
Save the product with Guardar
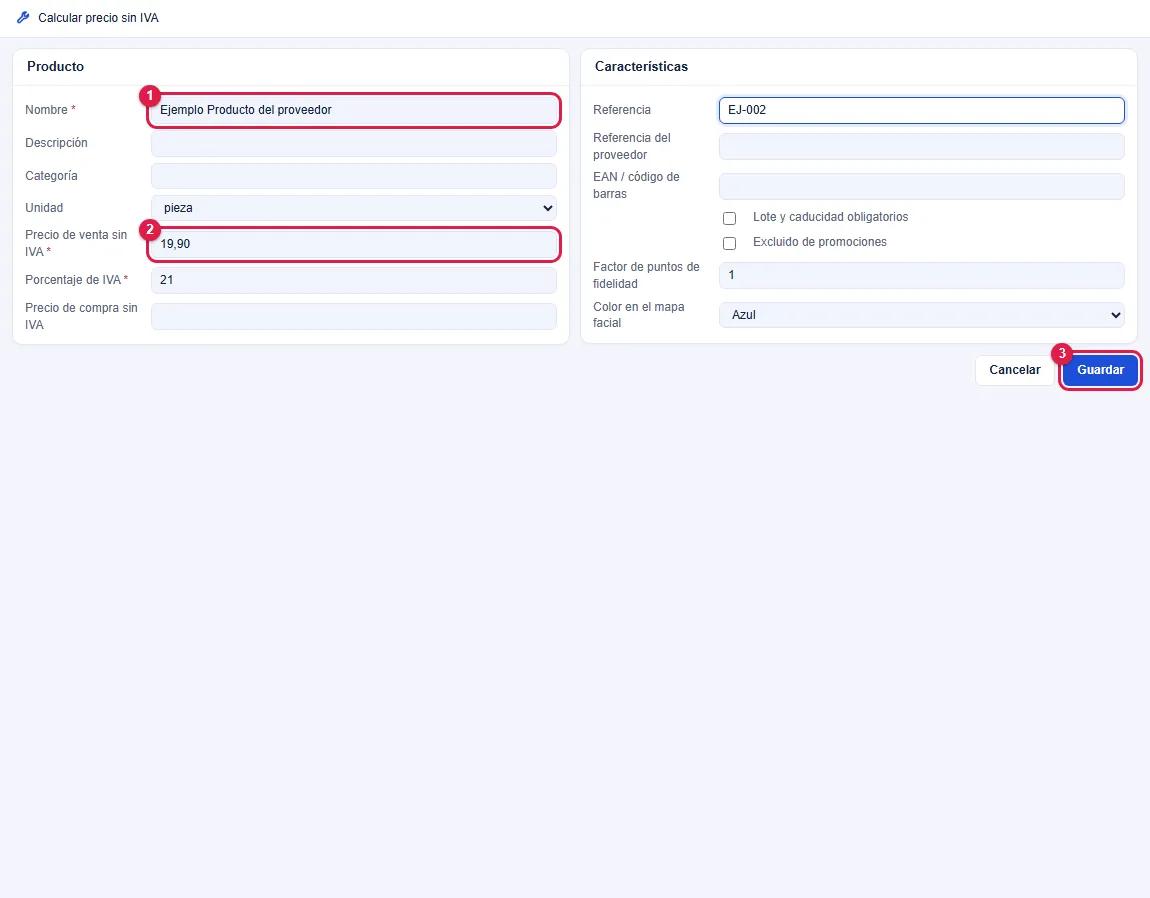point(1100,370)
